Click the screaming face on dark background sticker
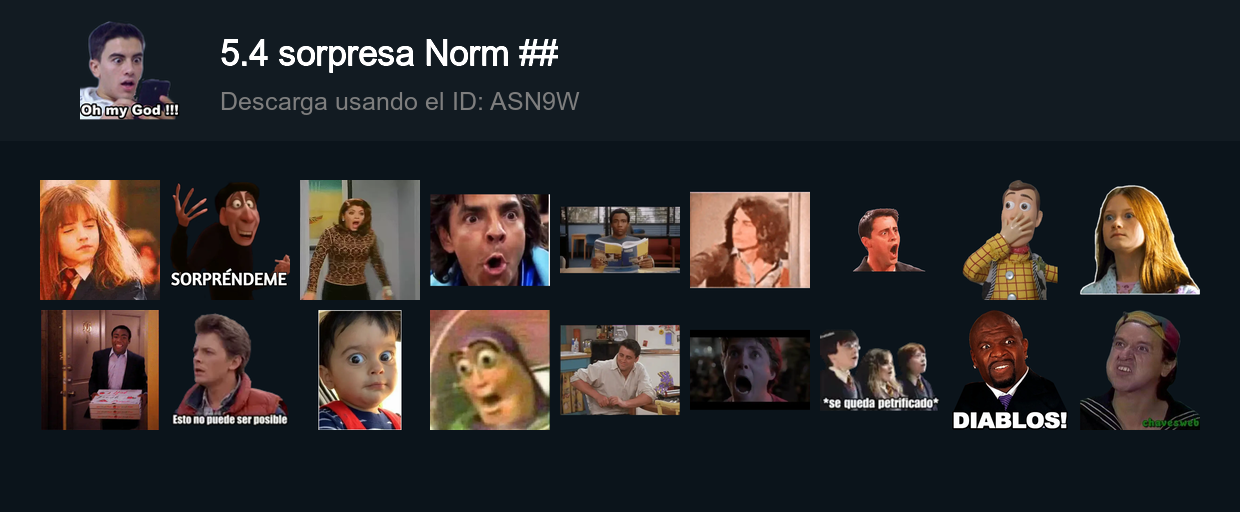1240x512 pixels. coord(750,370)
